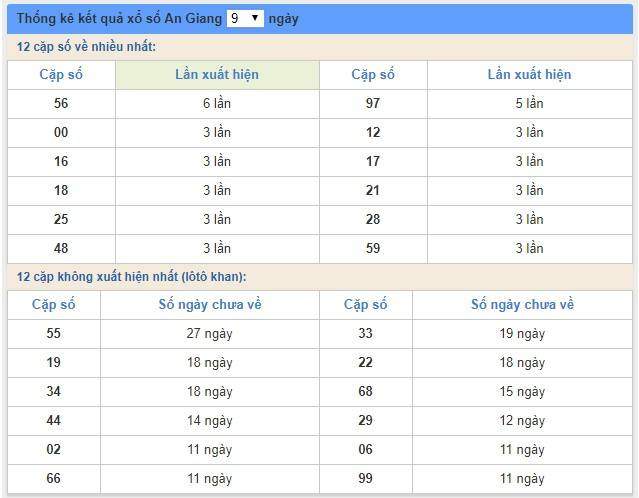Screen dimensions: 639x498
Task: Click the 'Thống kê kết quả xổ số An Giang' title
Action: pos(119,18)
